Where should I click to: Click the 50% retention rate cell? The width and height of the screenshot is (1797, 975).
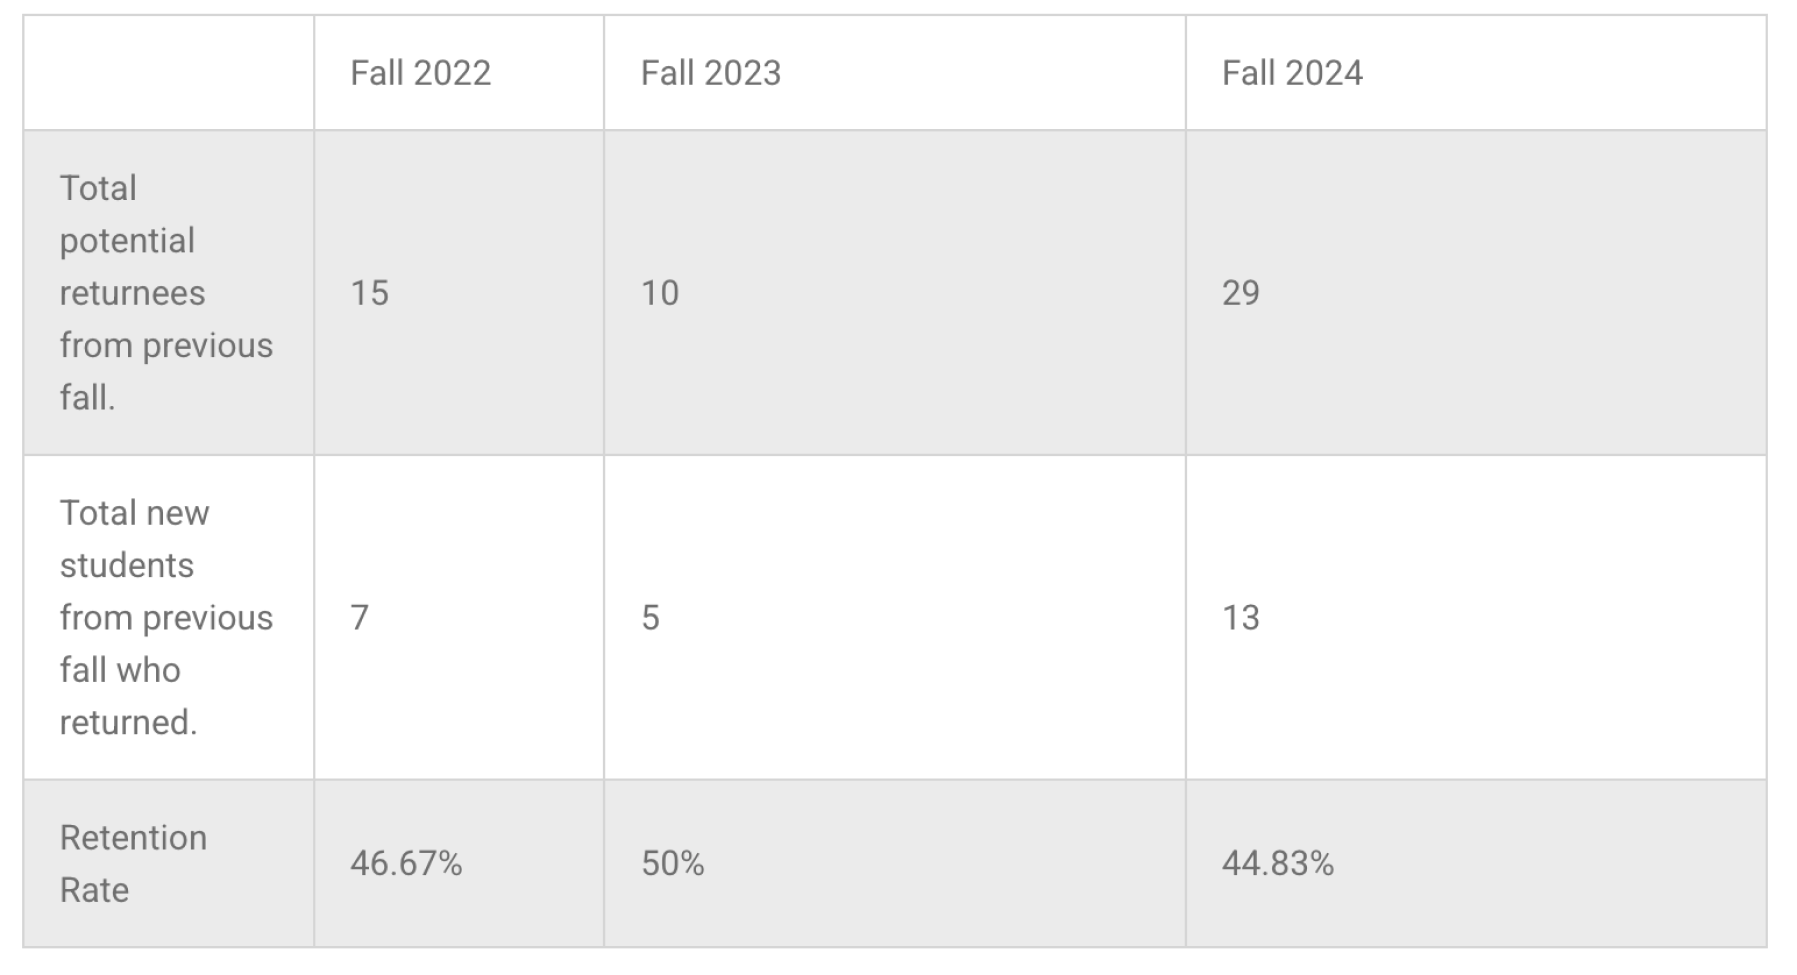[673, 864]
